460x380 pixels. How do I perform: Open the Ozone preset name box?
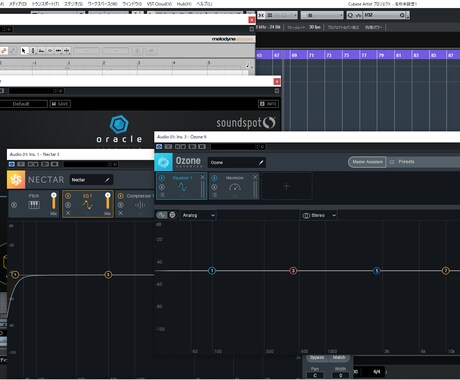click(x=237, y=162)
